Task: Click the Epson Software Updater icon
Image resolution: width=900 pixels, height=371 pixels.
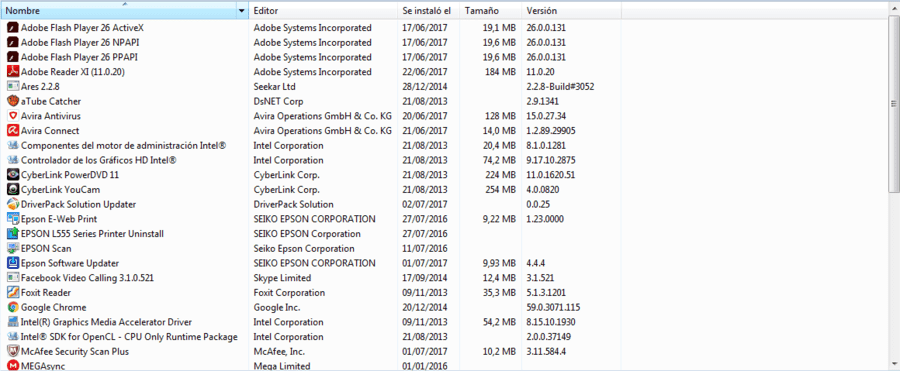Action: 13,263
